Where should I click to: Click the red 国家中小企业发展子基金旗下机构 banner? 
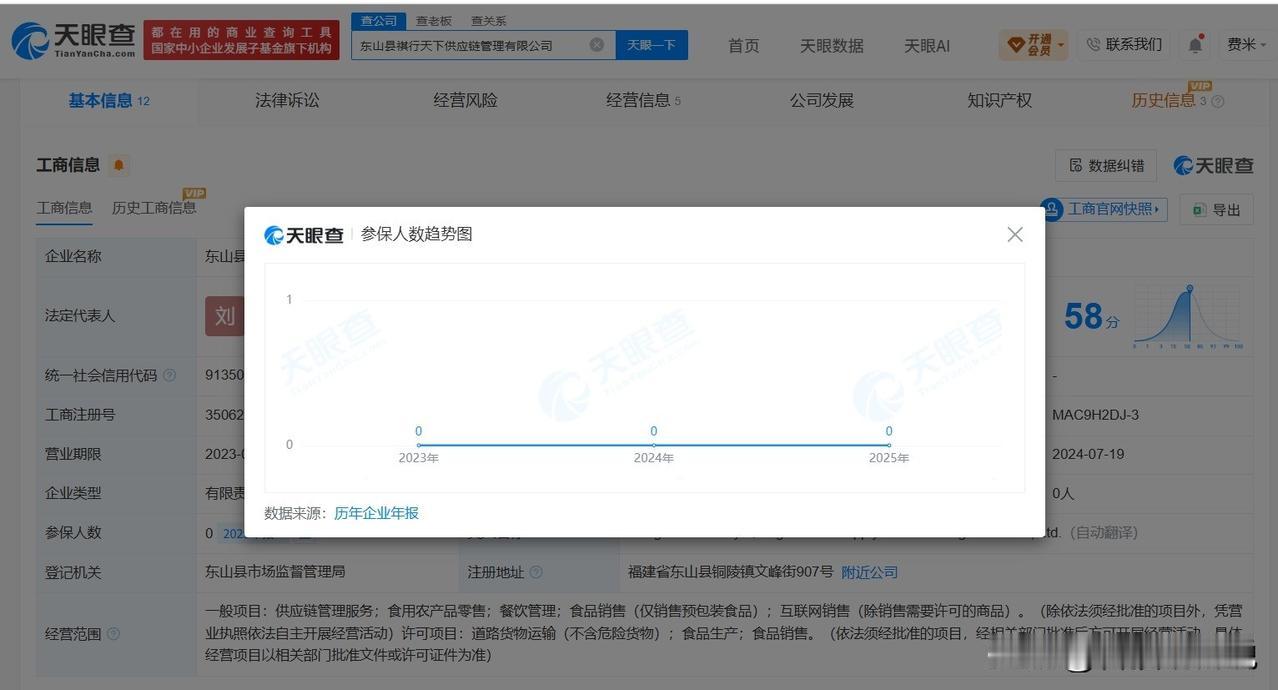coord(242,40)
